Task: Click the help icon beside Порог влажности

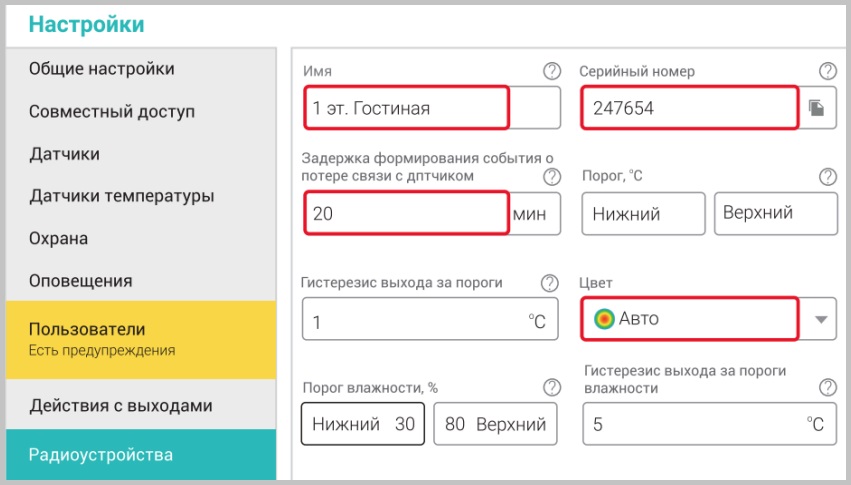Action: pos(551,387)
